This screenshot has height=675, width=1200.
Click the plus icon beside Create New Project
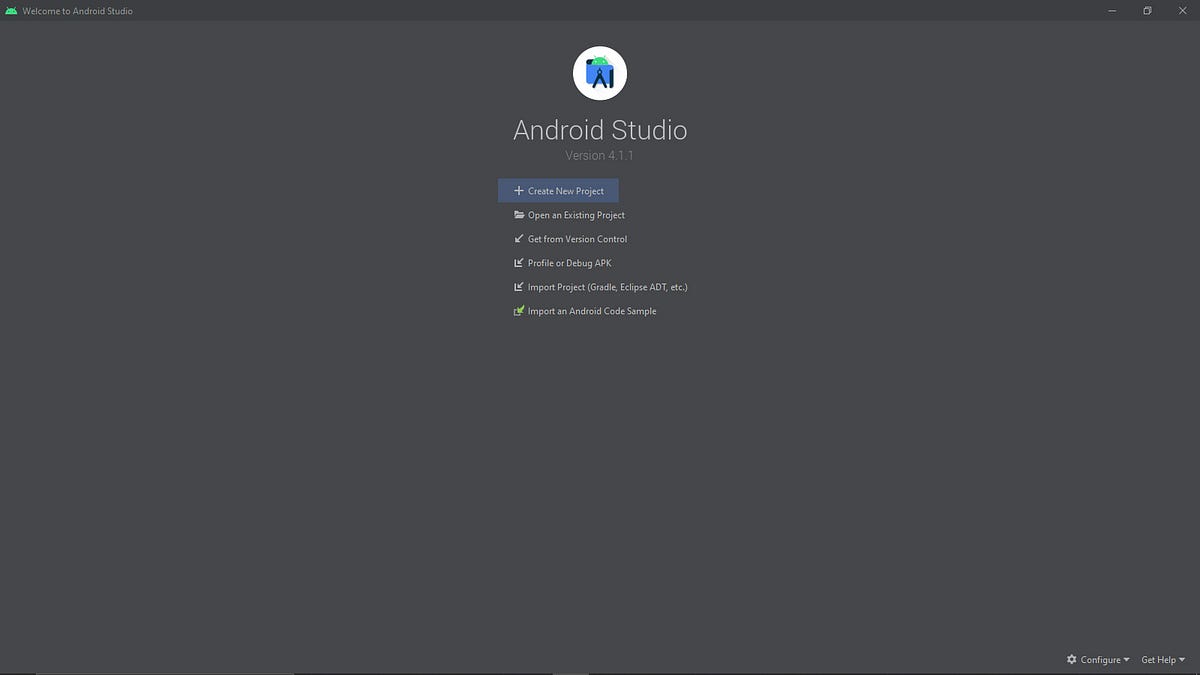point(518,190)
